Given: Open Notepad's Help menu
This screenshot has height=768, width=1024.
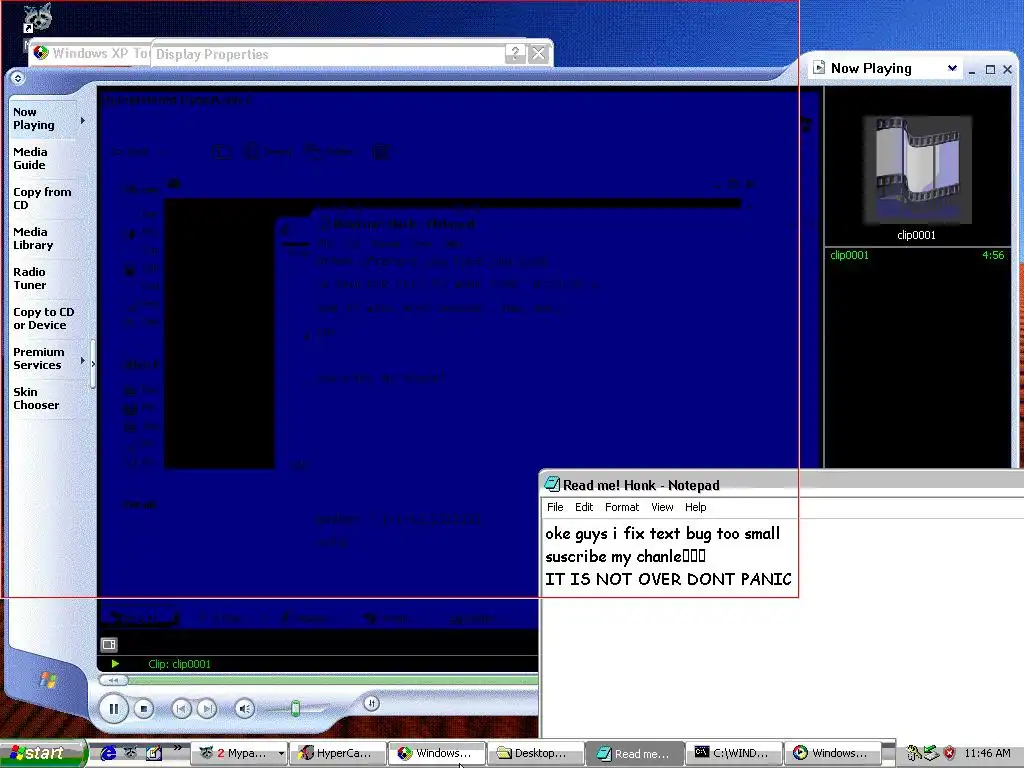Looking at the screenshot, I should [x=696, y=507].
